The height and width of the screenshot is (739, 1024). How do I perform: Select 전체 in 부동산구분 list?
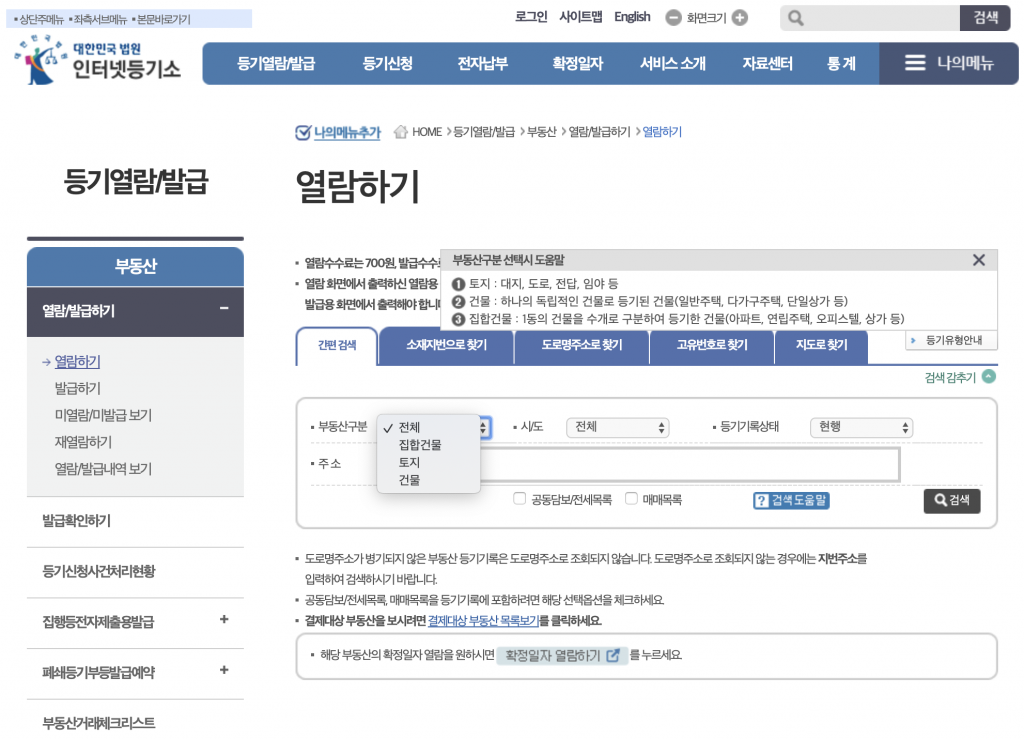[428, 428]
